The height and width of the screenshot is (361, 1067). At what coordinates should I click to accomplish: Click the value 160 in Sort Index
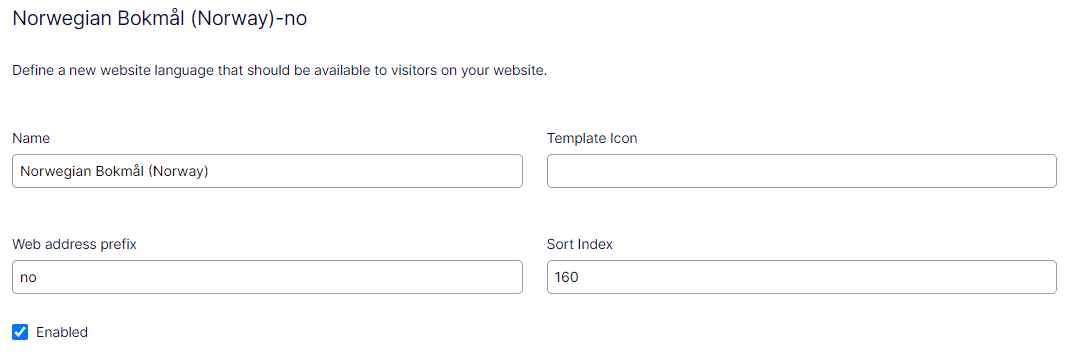tap(566, 277)
